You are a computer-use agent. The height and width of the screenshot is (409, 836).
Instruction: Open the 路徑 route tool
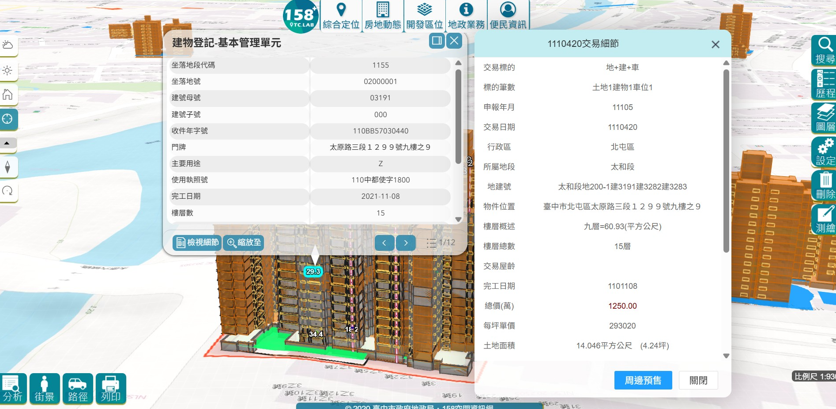(x=77, y=388)
